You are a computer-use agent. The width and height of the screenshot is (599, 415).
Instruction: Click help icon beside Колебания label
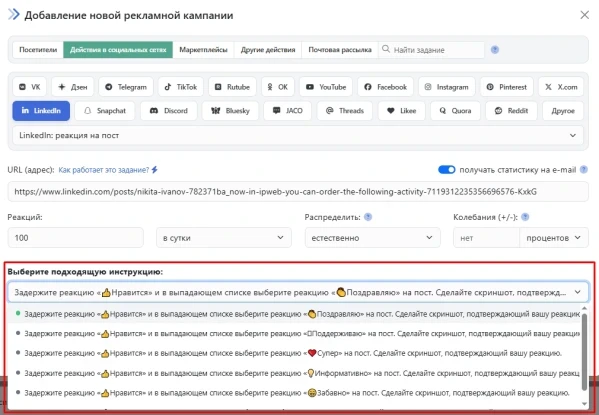pyautogui.click(x=525, y=217)
